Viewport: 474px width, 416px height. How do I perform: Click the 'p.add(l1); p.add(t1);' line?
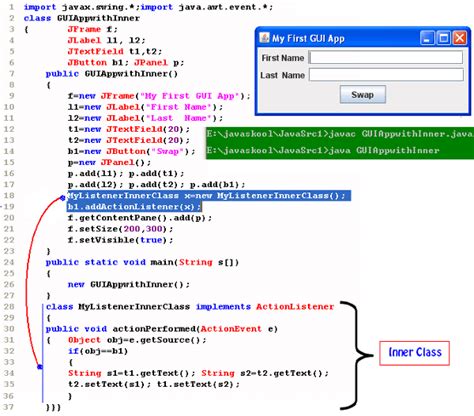pyautogui.click(x=126, y=173)
